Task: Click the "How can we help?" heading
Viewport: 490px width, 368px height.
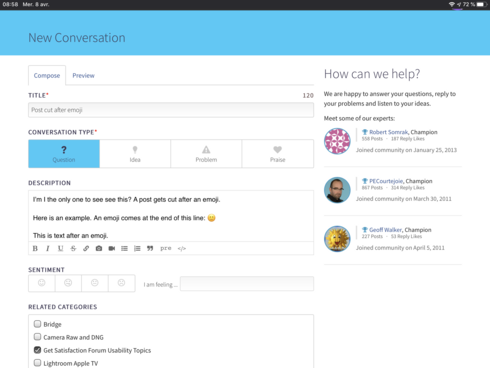Action: [x=372, y=74]
